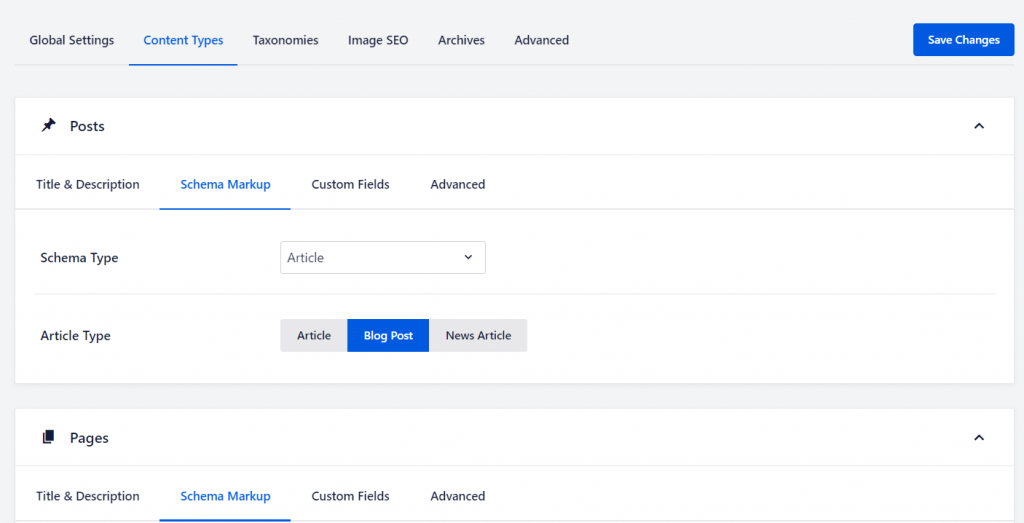Screen dimensions: 1024x523
Task: Choose News Article as article type
Action: [478, 336]
